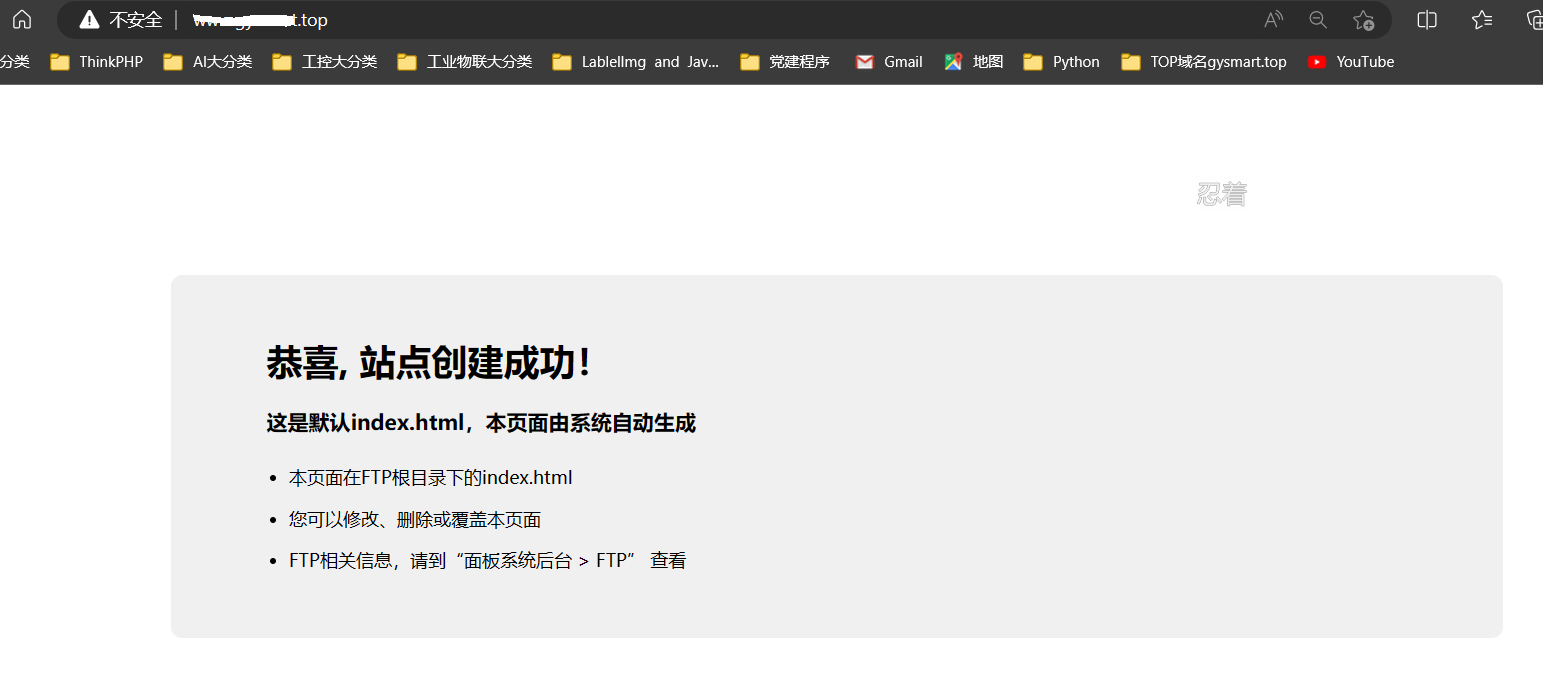Screen dimensions: 1543x673
Task: Open the ThinkPHP bookmark folder
Action: tap(97, 62)
